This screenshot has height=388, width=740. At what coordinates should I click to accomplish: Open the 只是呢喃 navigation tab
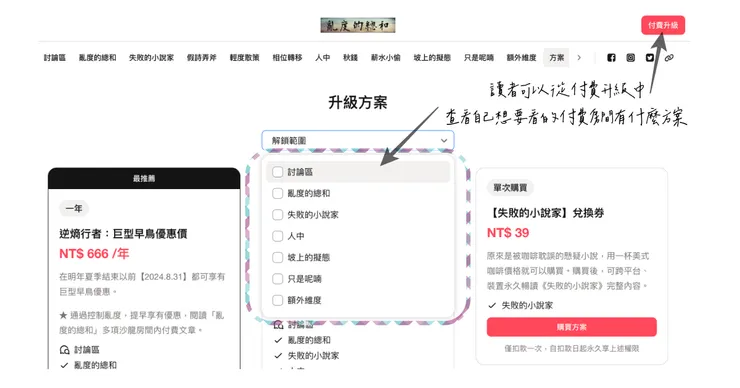point(479,58)
